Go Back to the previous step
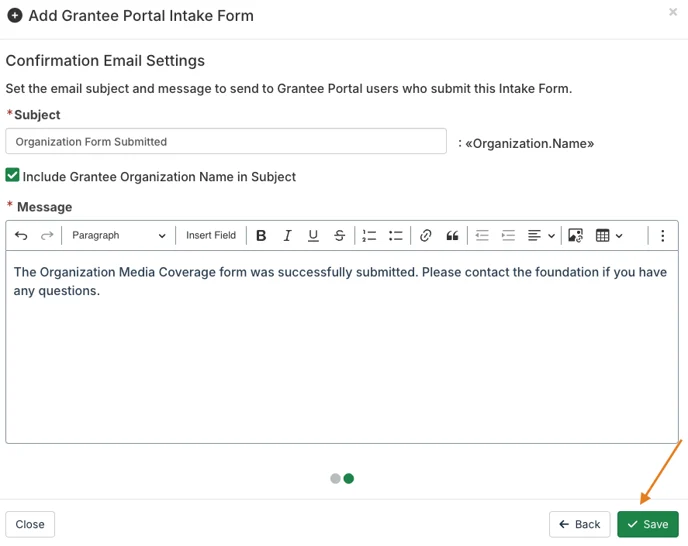The image size is (688, 546). 579,524
